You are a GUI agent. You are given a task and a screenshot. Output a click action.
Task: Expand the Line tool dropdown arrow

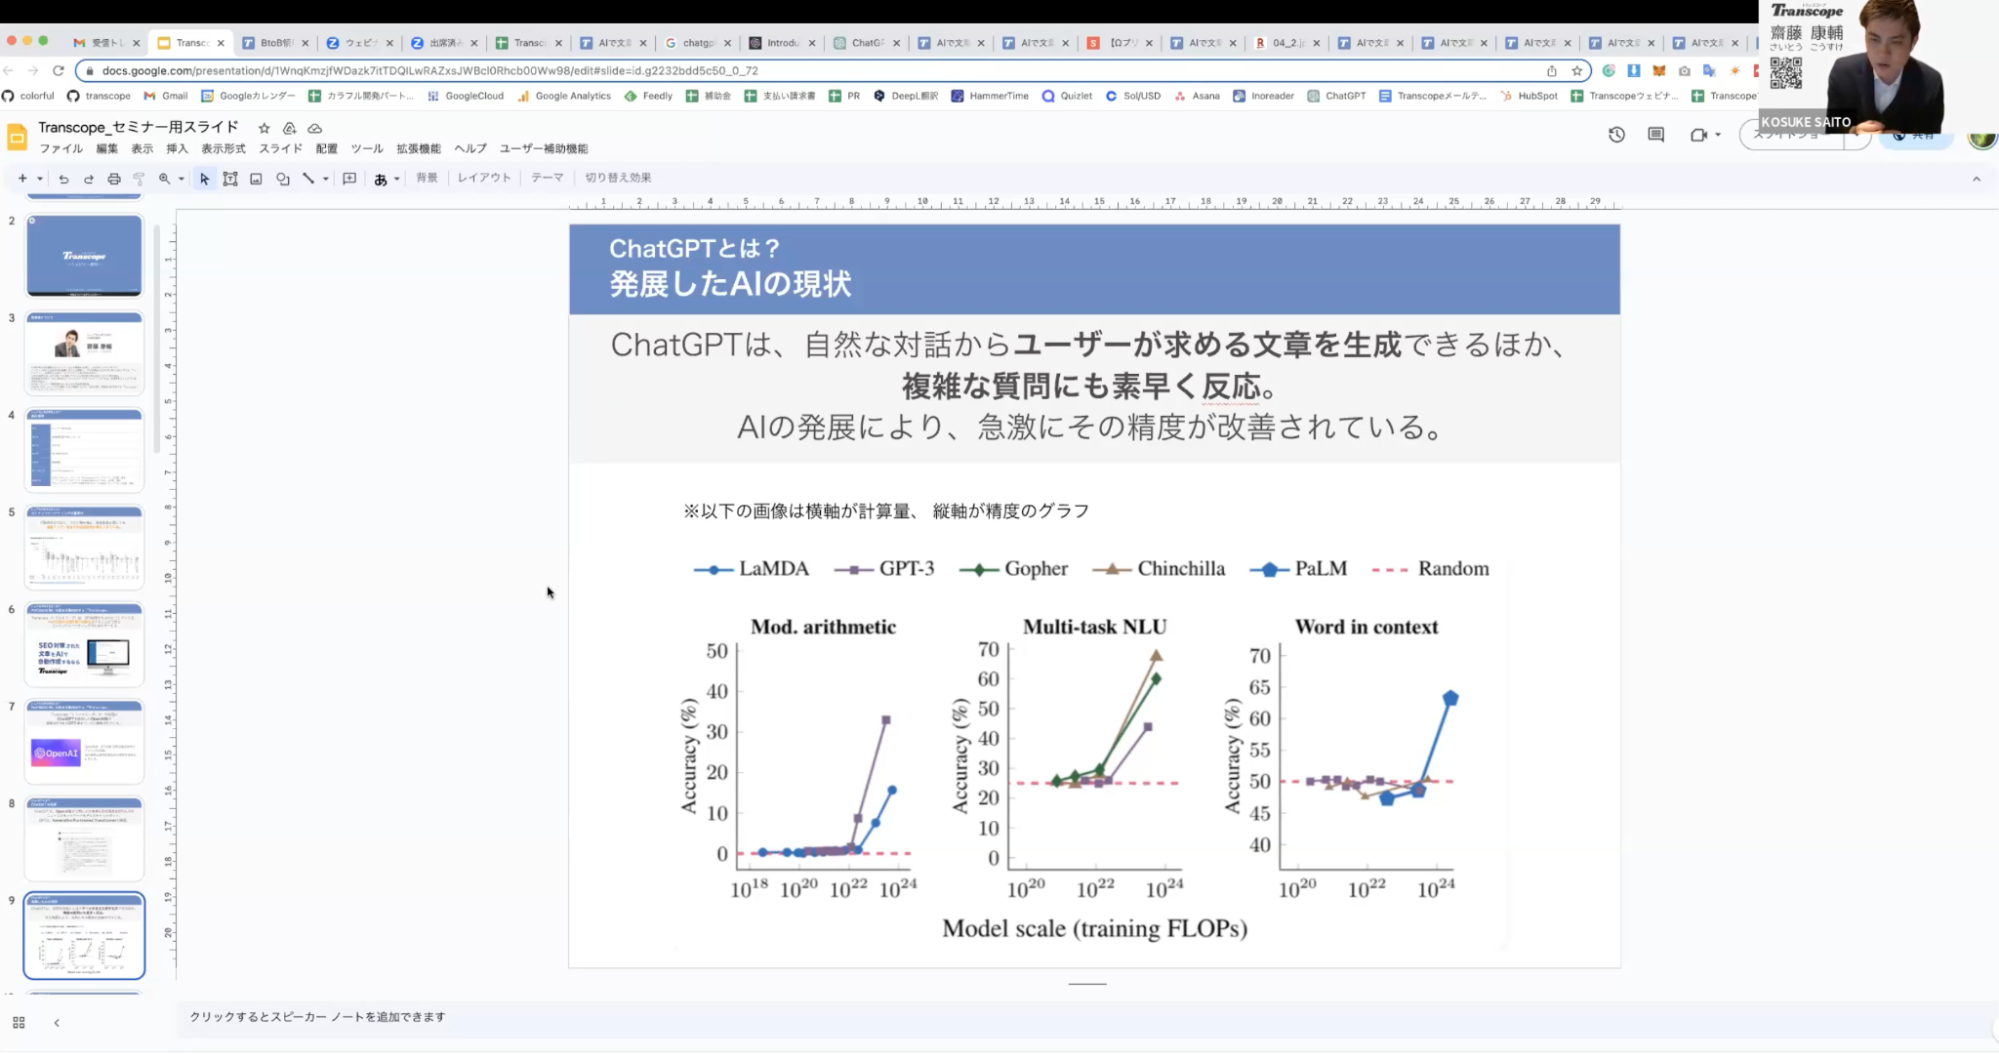[x=325, y=178]
